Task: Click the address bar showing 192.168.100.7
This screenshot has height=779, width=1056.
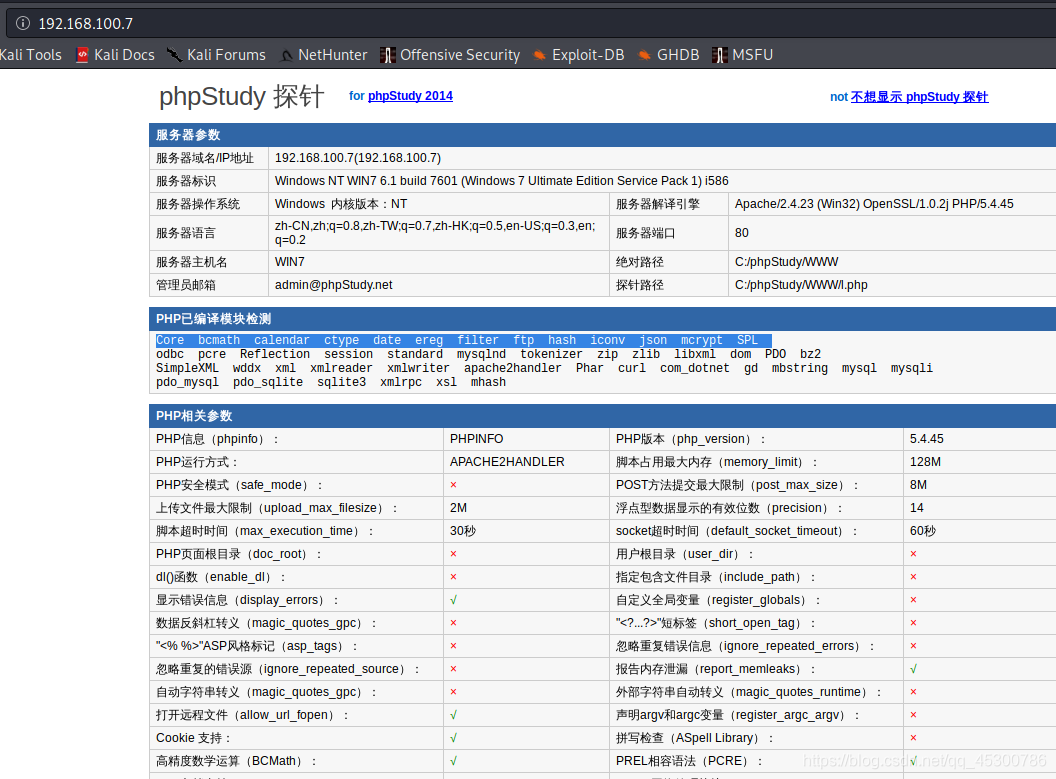Action: pyautogui.click(x=532, y=24)
